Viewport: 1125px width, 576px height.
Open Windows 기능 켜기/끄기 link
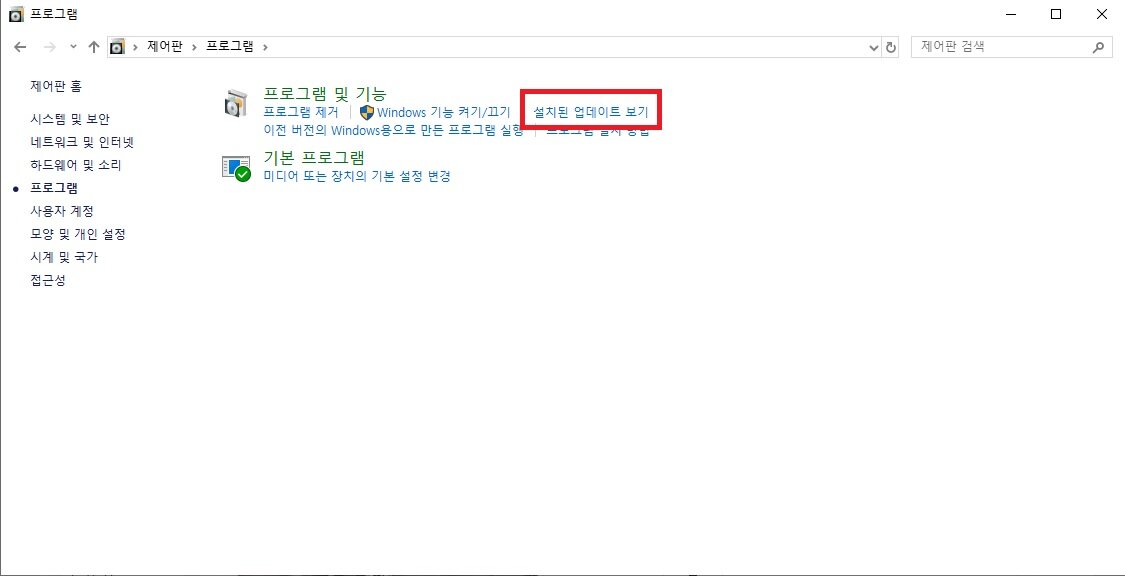coord(443,112)
